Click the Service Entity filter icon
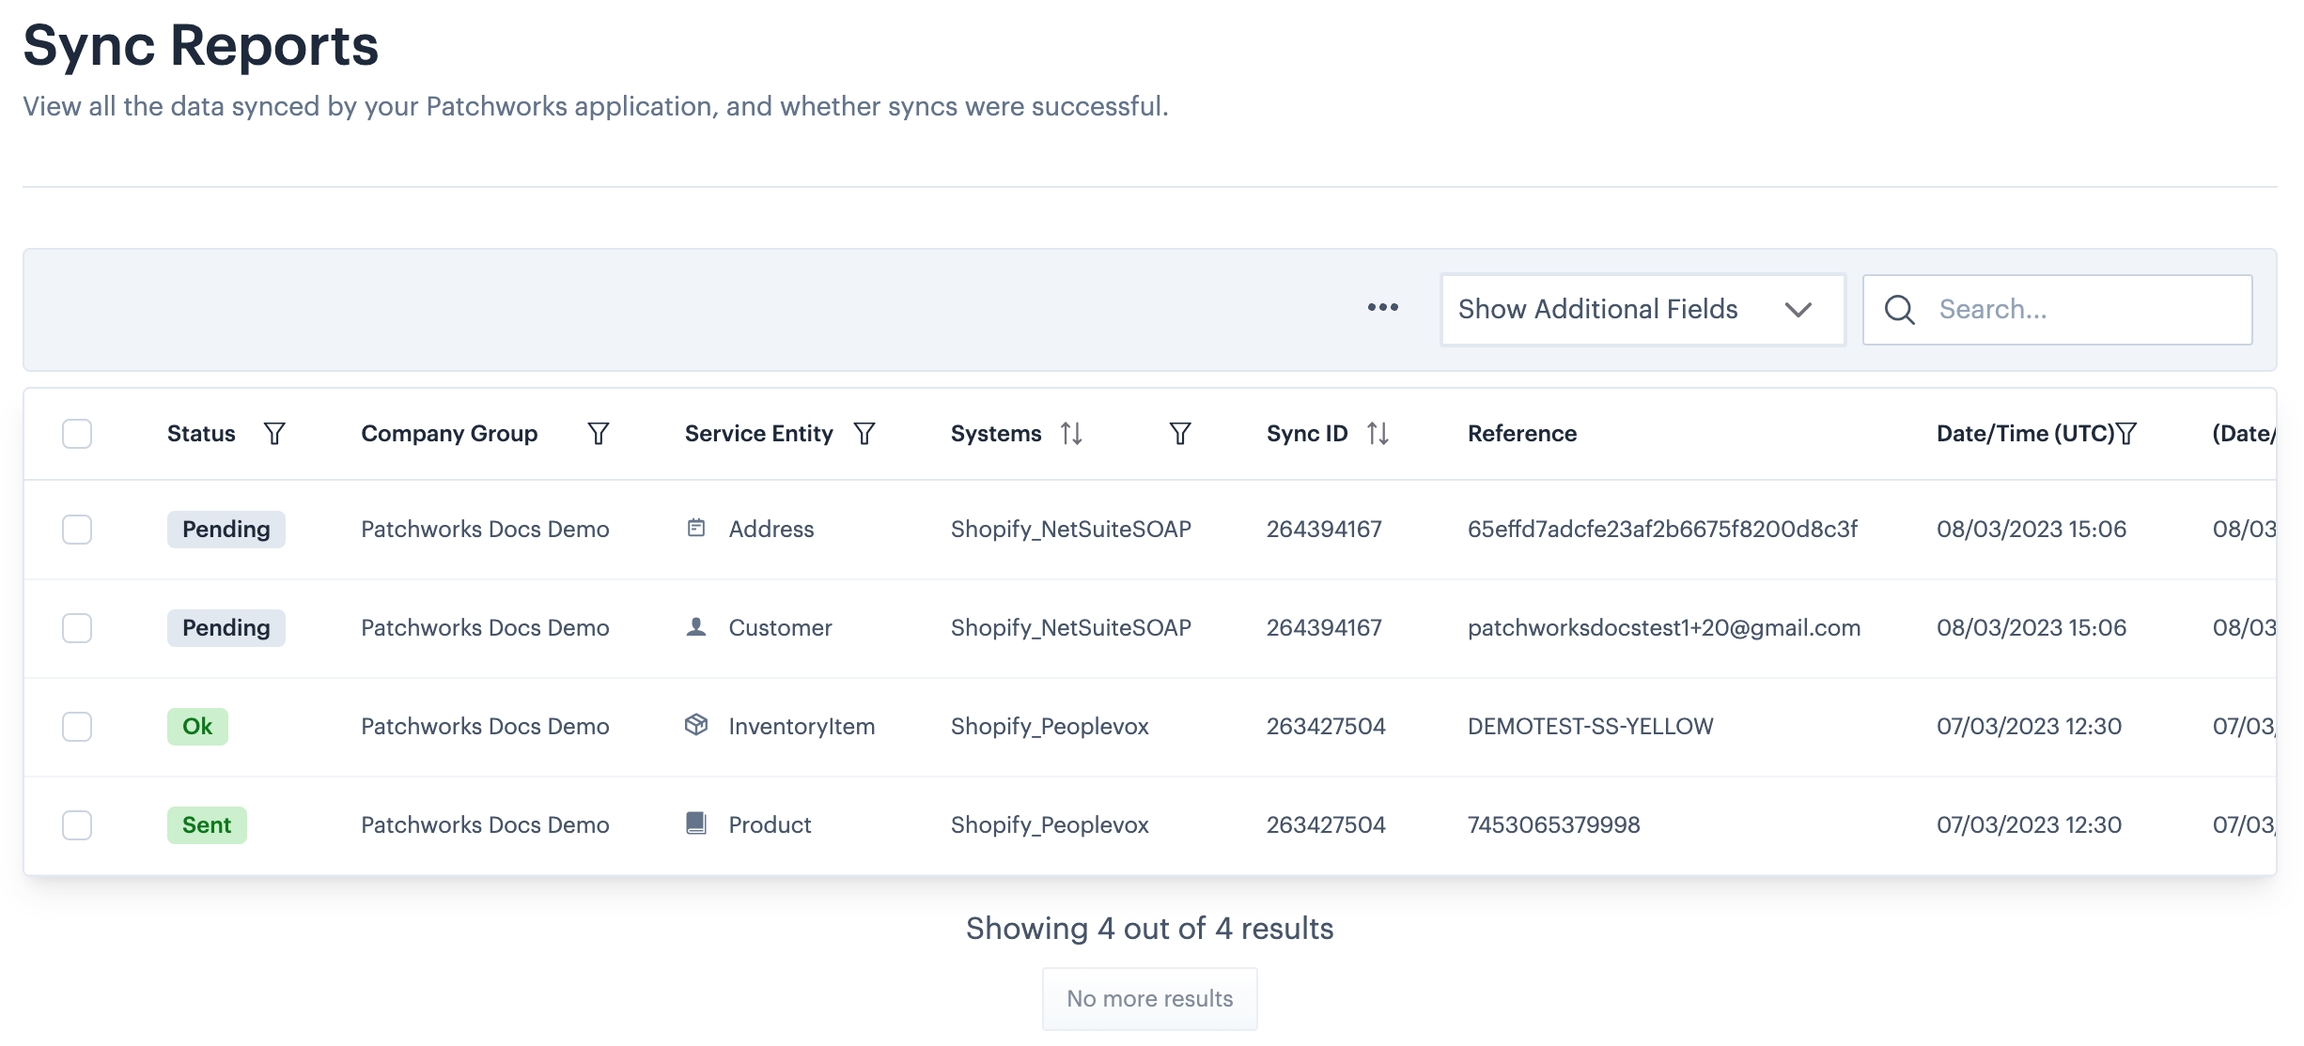The width and height of the screenshot is (2304, 1046). 864,433
